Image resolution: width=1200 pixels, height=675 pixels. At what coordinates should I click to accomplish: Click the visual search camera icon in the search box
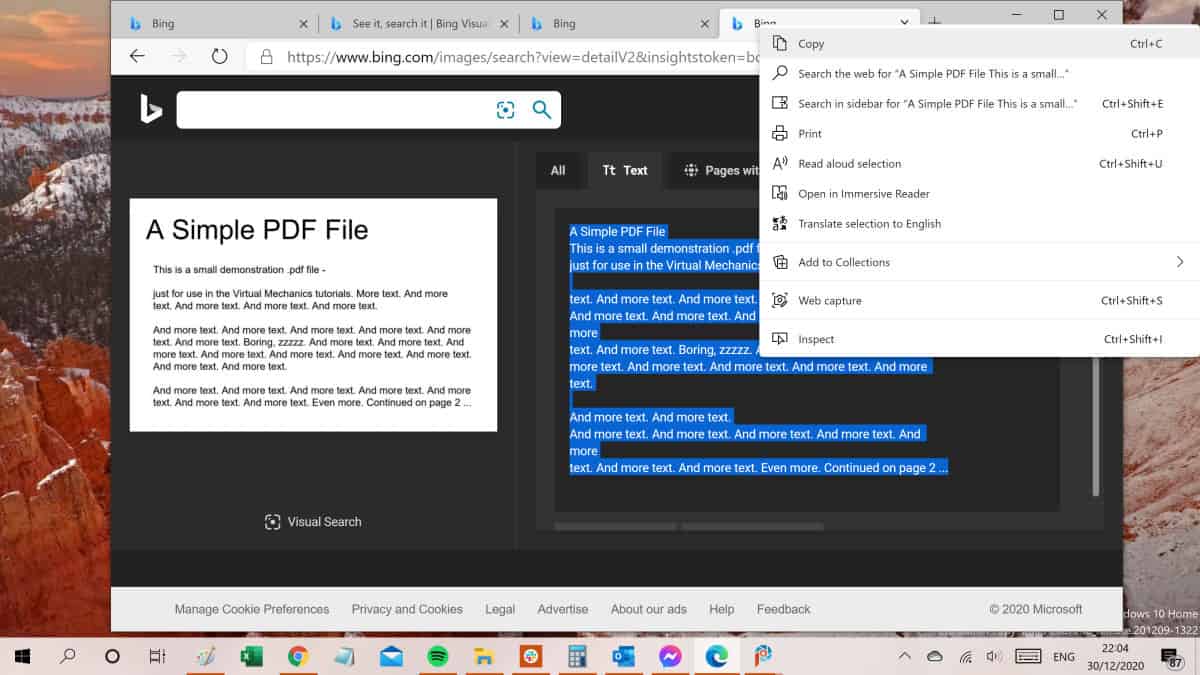[x=505, y=110]
